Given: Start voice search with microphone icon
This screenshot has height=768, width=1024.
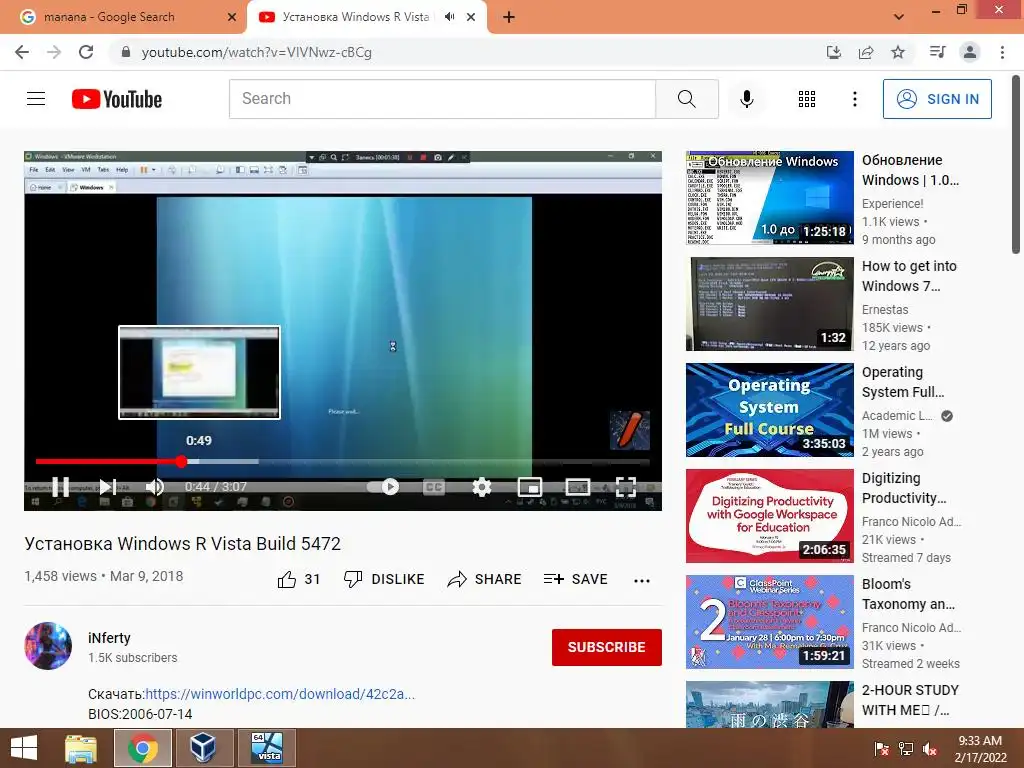Looking at the screenshot, I should (x=746, y=99).
